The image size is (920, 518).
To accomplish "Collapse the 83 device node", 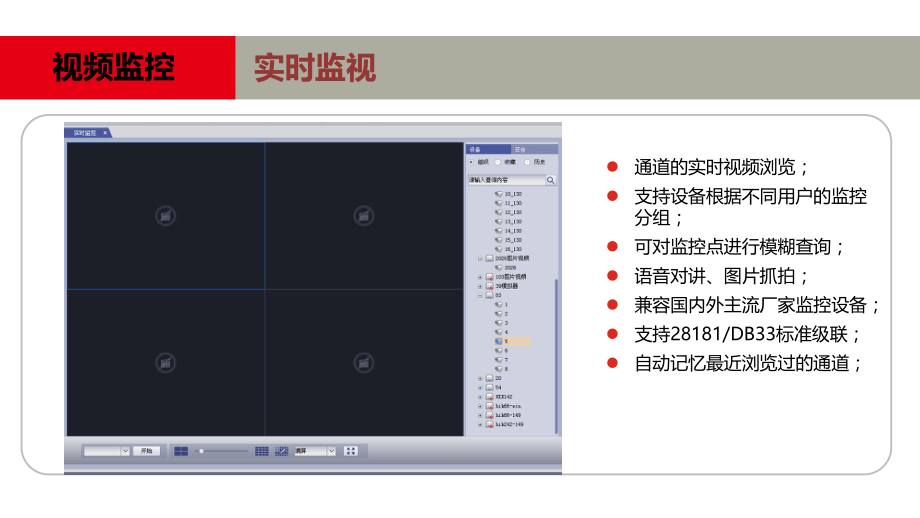I will coord(480,296).
